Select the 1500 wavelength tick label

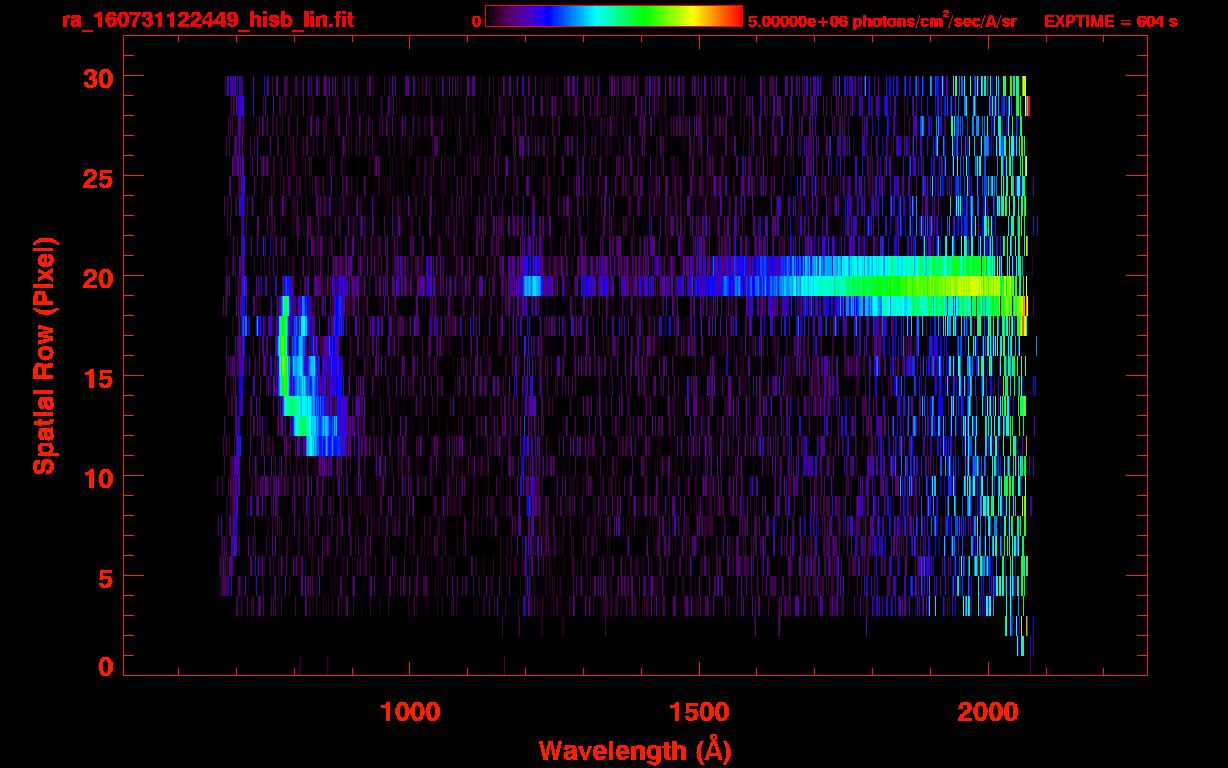coord(699,712)
